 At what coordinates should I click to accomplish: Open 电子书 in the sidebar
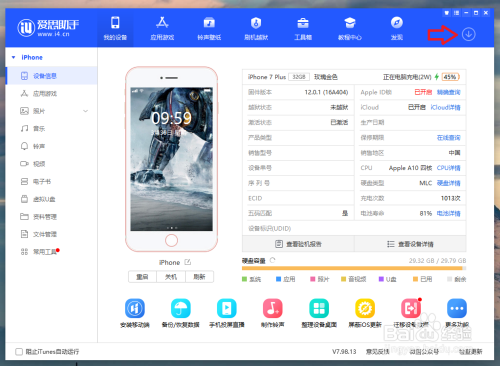(52, 182)
